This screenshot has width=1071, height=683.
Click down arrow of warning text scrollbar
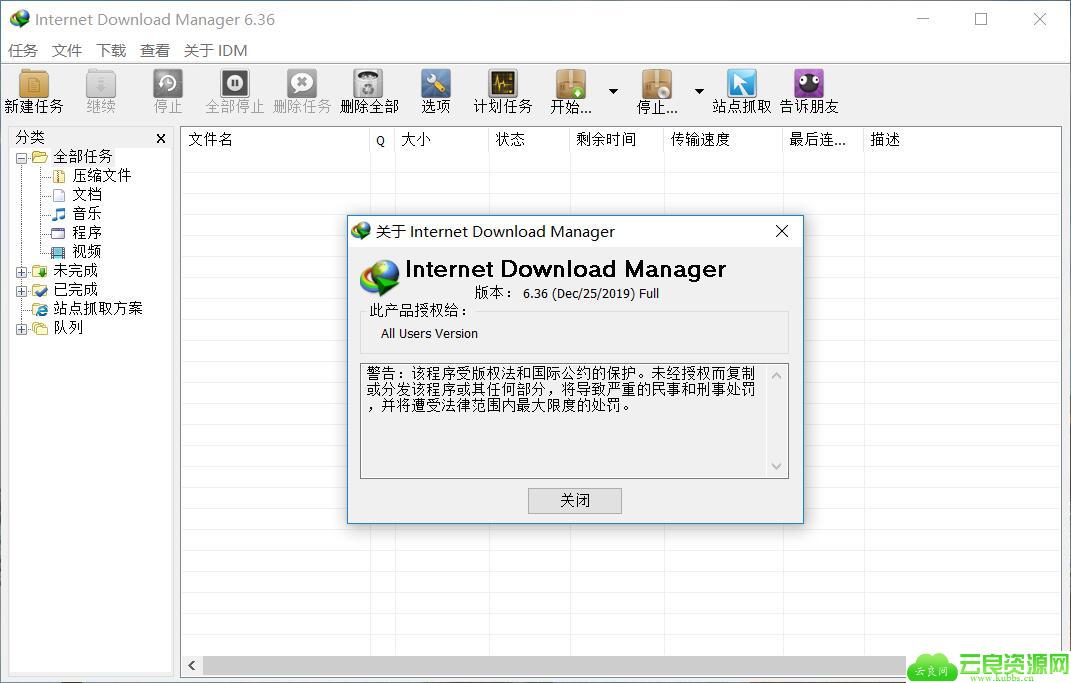pos(776,466)
